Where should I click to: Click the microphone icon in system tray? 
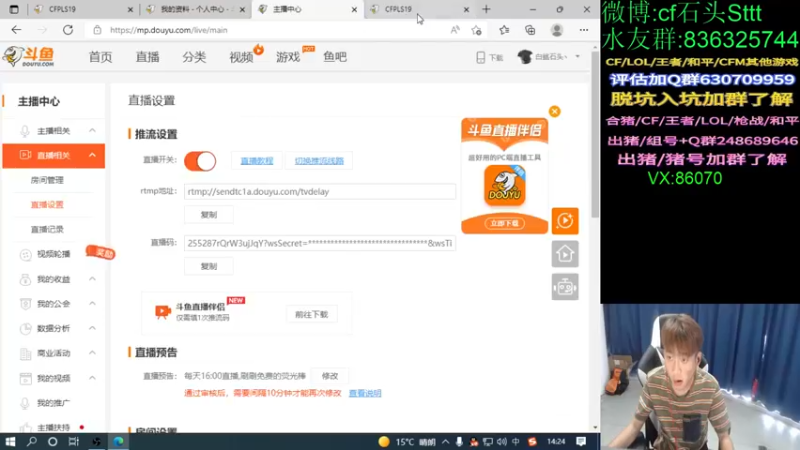(x=459, y=442)
